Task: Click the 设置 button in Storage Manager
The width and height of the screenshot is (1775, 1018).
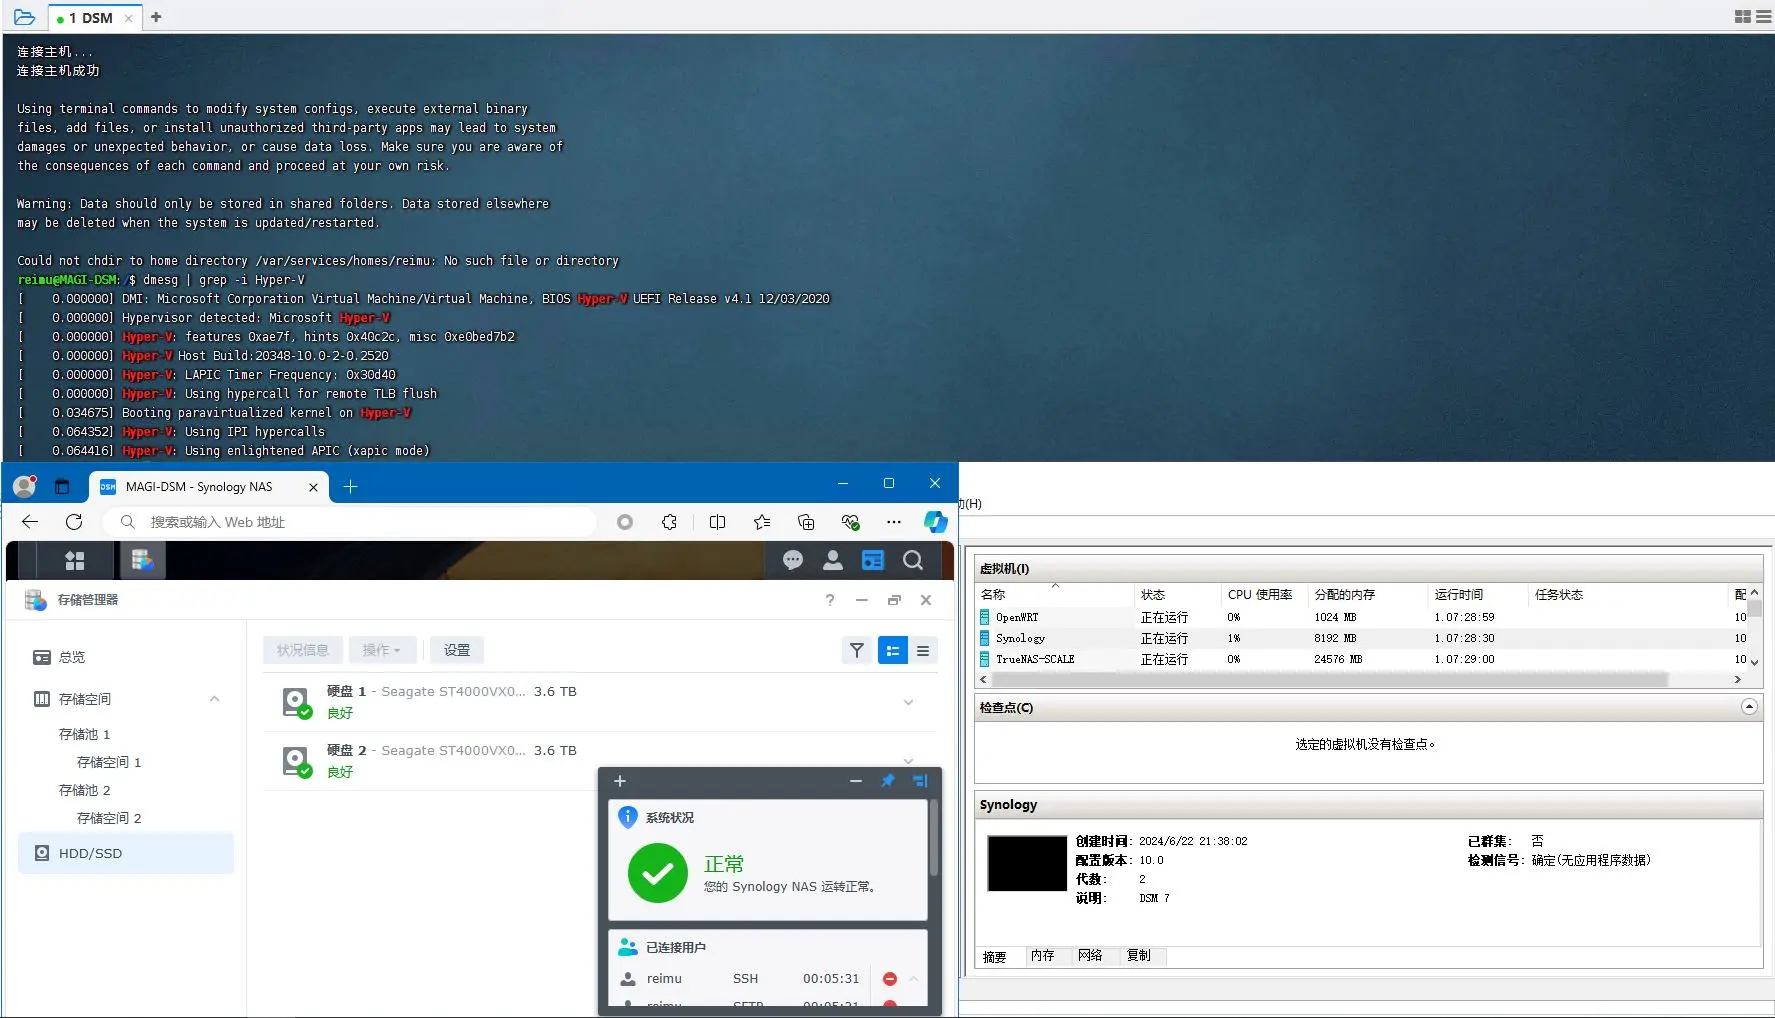Action: pos(457,650)
